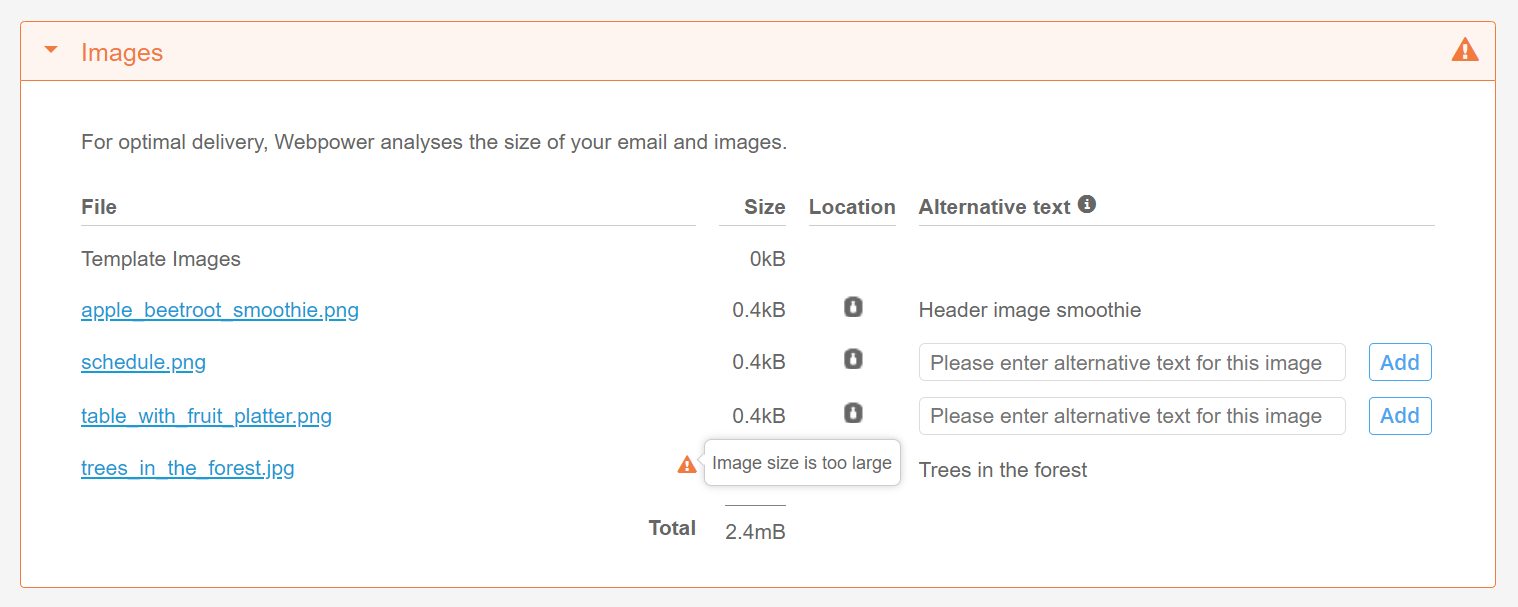Click the Size column header

tap(764, 207)
